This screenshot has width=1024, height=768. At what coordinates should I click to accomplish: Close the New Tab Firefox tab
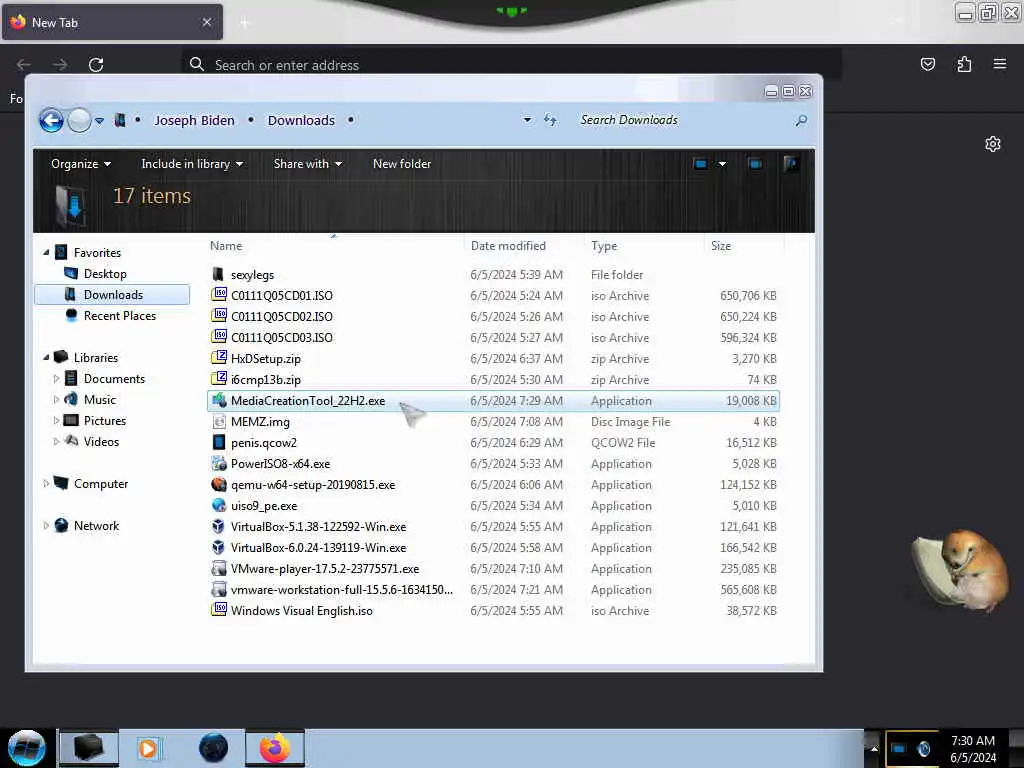point(207,22)
